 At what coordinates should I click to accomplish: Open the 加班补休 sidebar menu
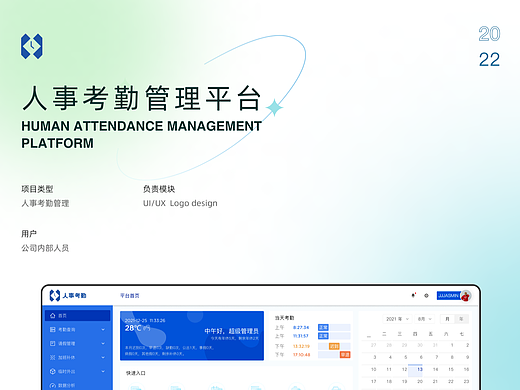tap(77, 357)
